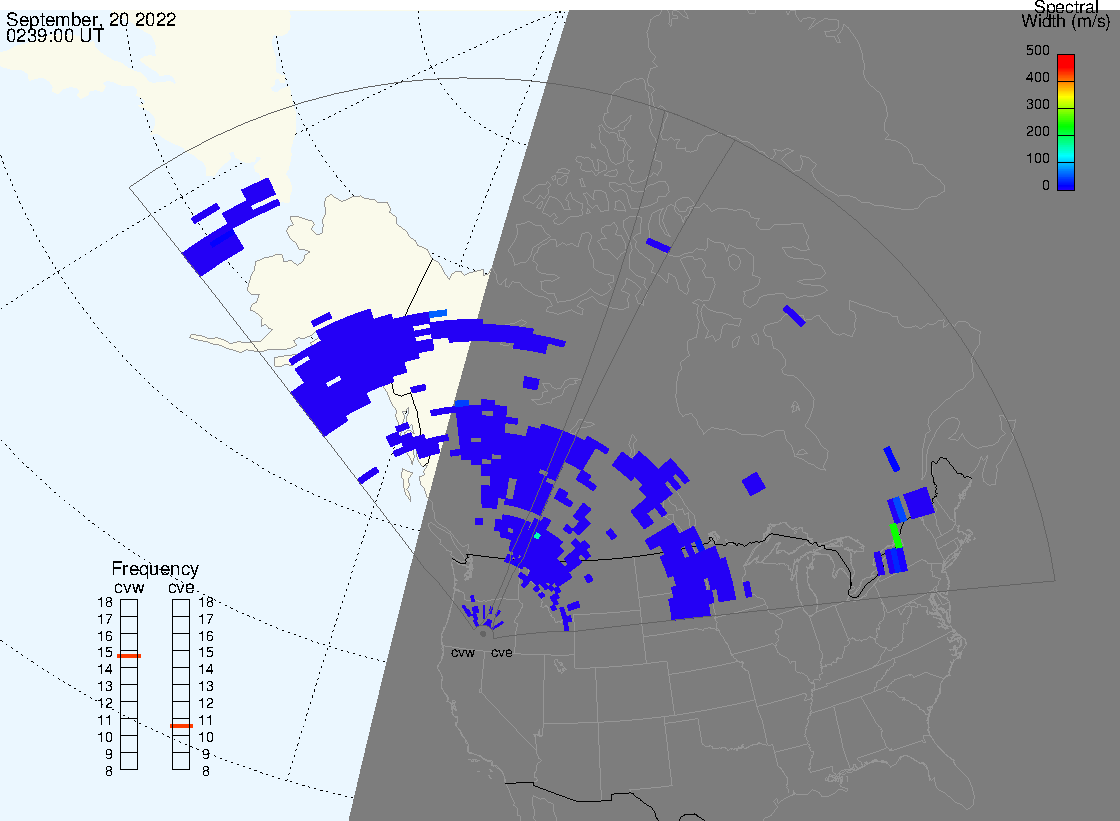This screenshot has width=1120, height=821.
Task: Click the cvw frequency scale bar
Action: click(129, 685)
